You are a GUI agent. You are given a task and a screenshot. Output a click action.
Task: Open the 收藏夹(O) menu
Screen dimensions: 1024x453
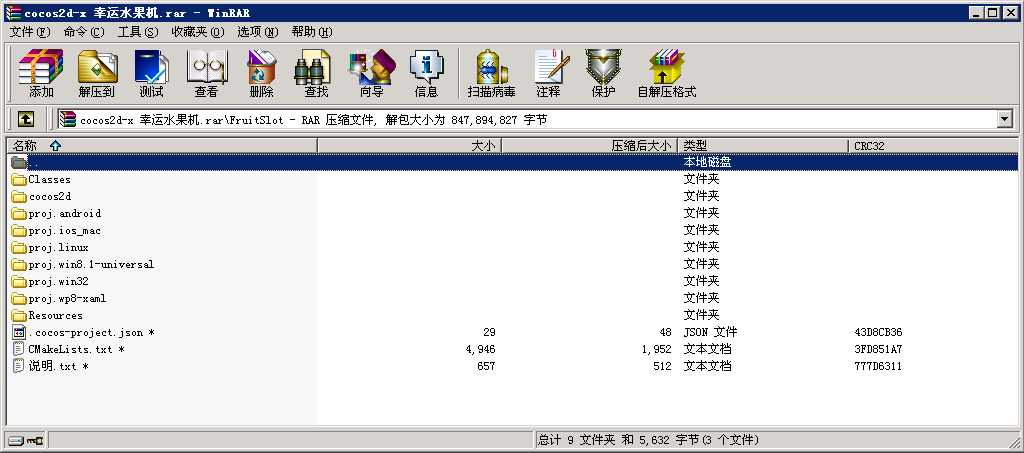[x=198, y=32]
